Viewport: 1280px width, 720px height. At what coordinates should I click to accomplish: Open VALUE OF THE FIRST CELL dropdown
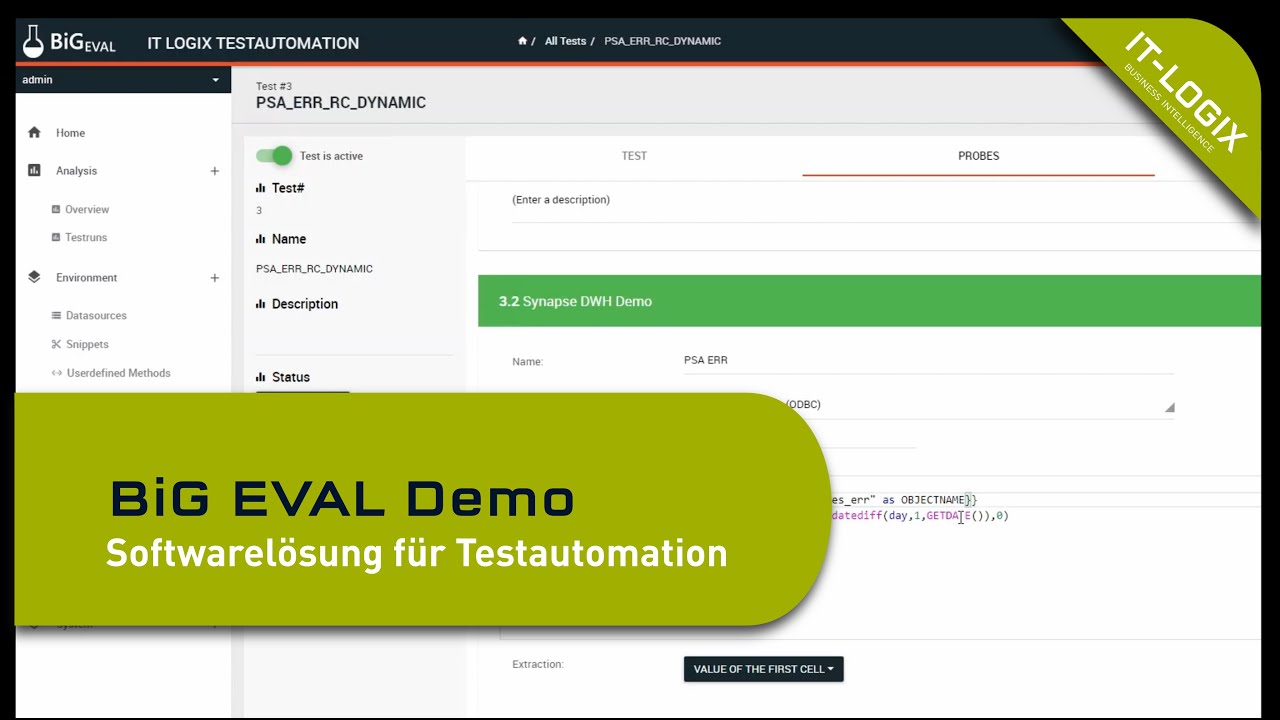point(764,669)
